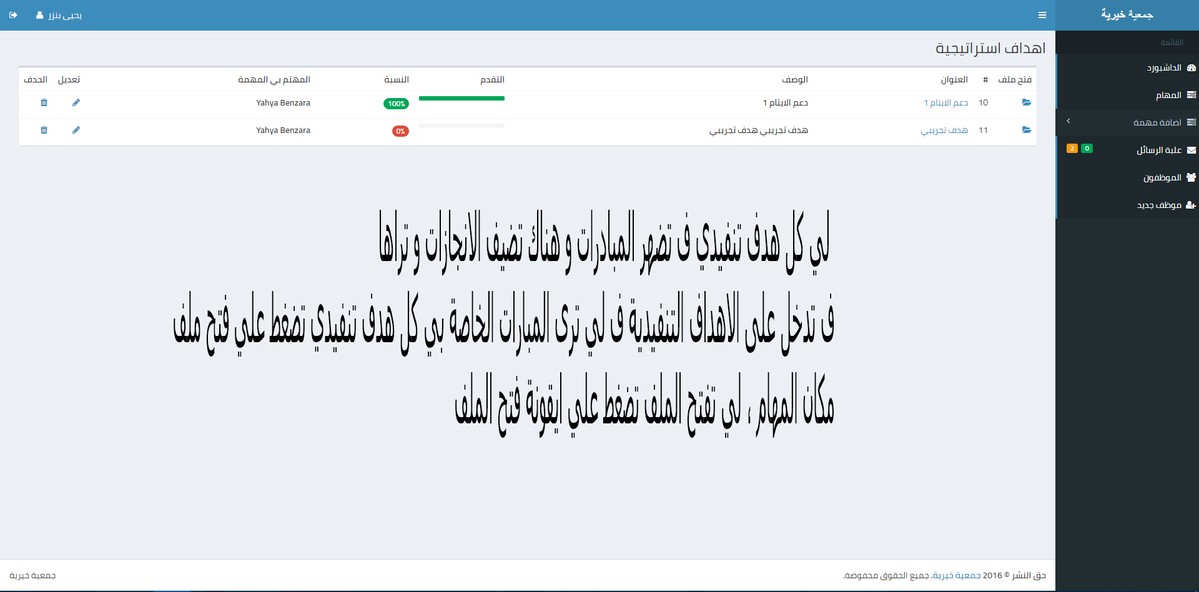Click the جمعية خيرية link in the footer copyright

pyautogui.click(x=956, y=575)
